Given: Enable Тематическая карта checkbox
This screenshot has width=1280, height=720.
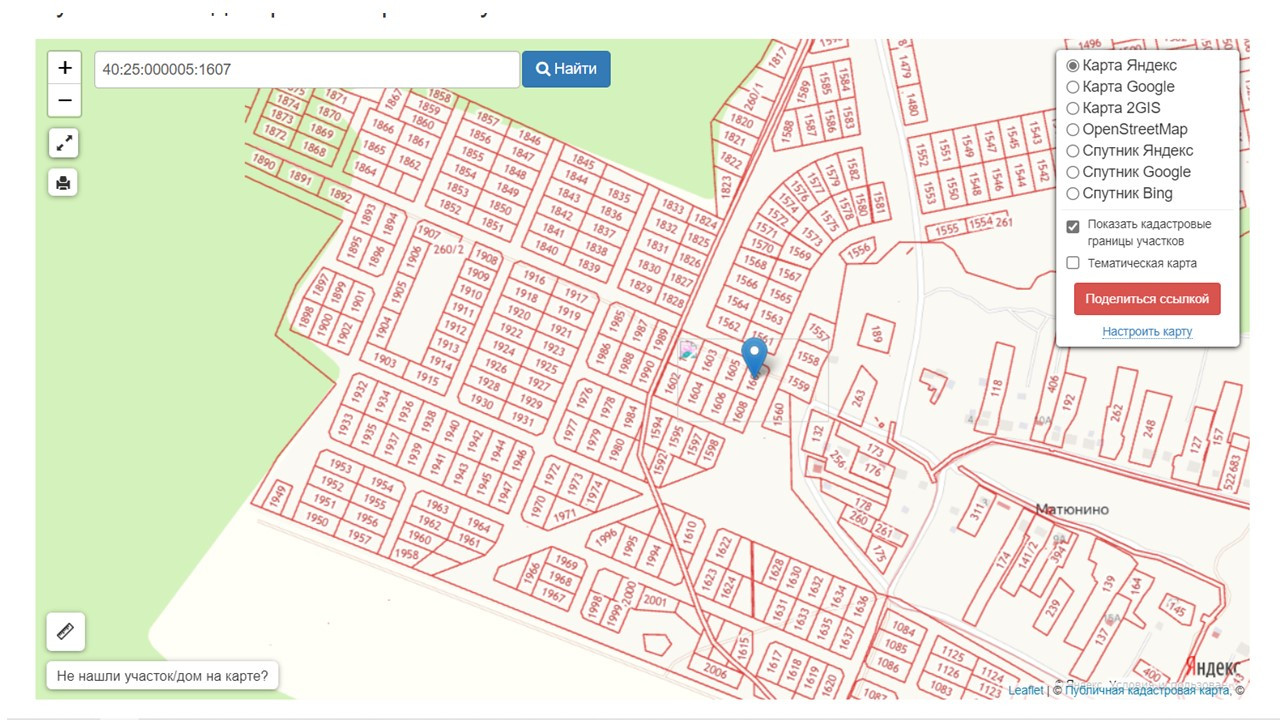Looking at the screenshot, I should point(1073,263).
